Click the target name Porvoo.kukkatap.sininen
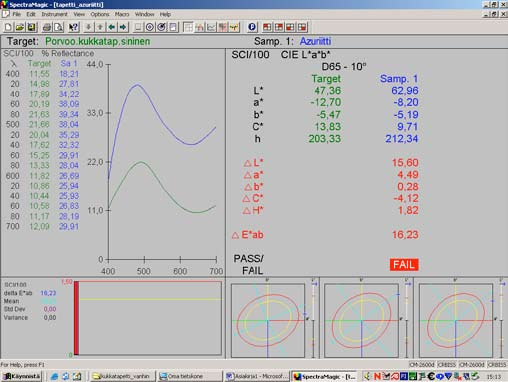This screenshot has height=382, width=508. coord(97,41)
